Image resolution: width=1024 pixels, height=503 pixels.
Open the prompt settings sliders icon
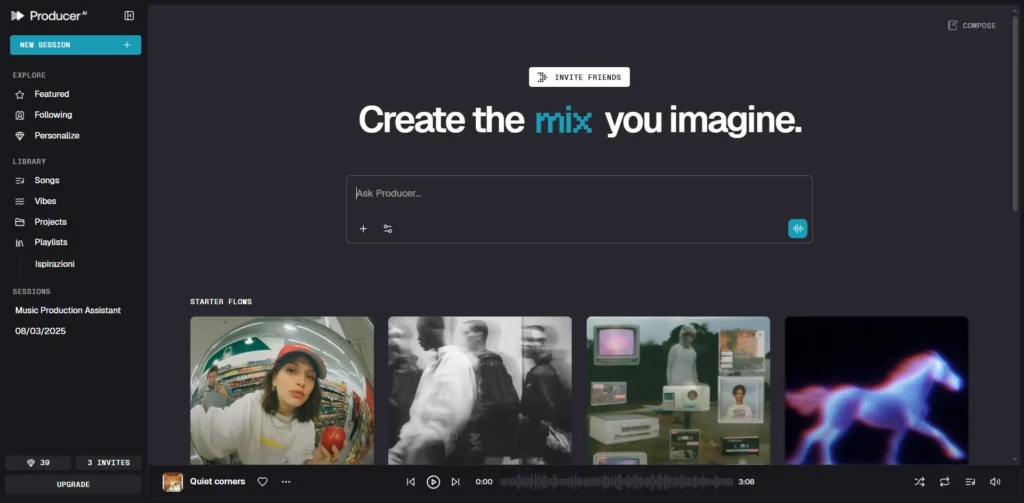388,229
